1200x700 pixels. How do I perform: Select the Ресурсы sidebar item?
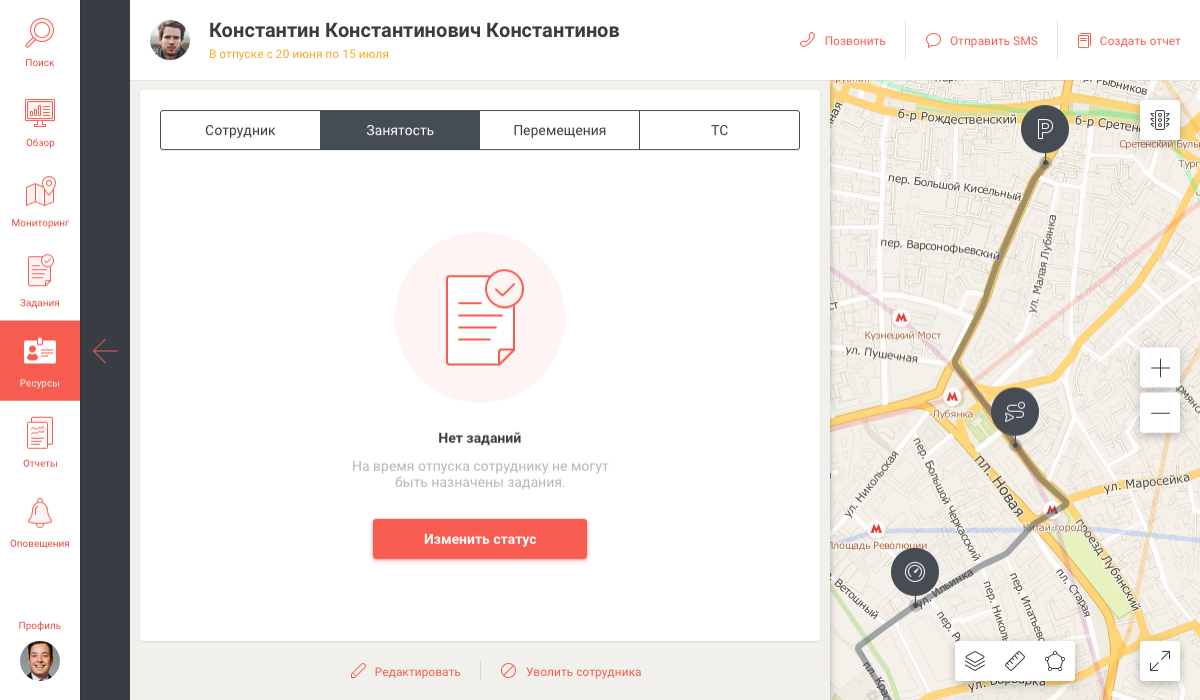click(40, 360)
